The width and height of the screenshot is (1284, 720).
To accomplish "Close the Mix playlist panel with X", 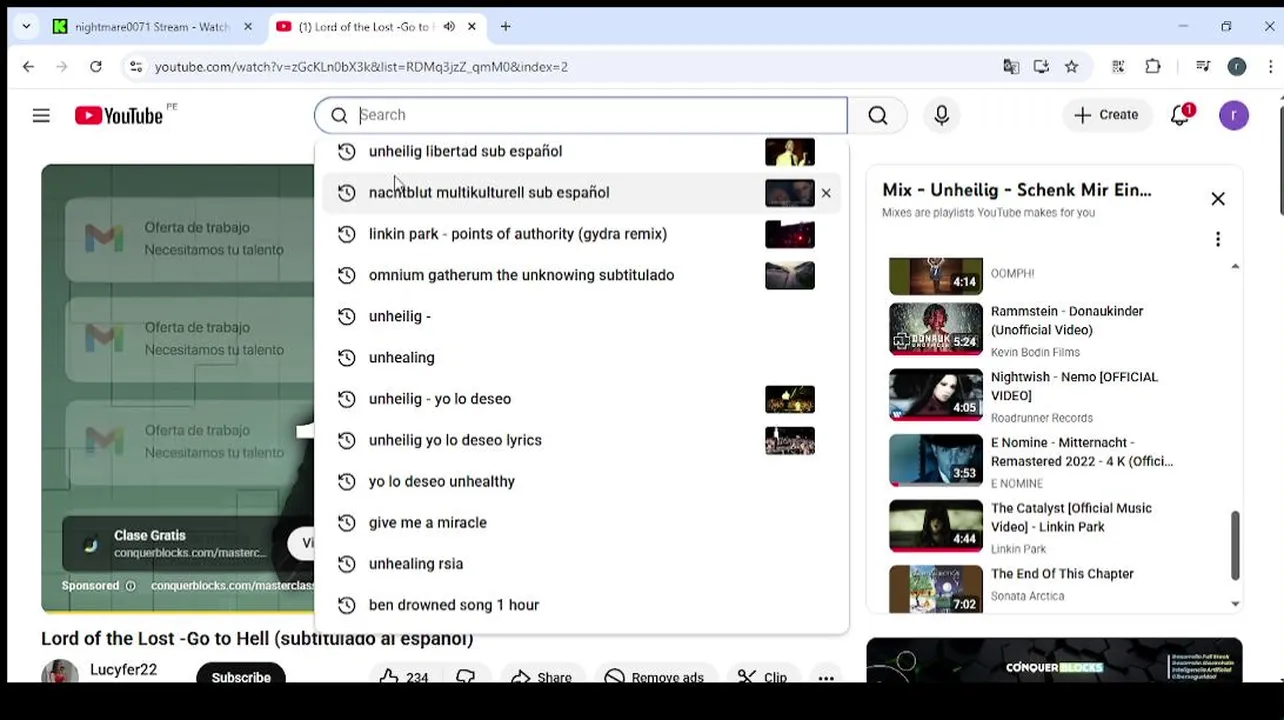I will coord(1218,199).
